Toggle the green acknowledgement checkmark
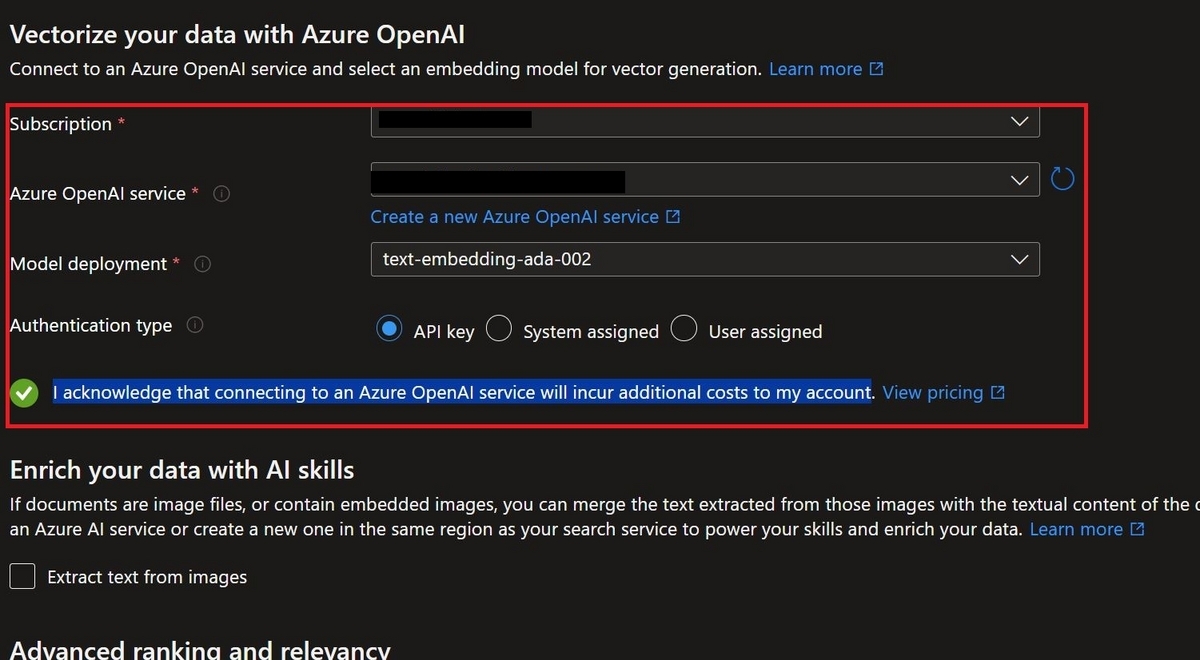This screenshot has height=660, width=1200. [24, 393]
